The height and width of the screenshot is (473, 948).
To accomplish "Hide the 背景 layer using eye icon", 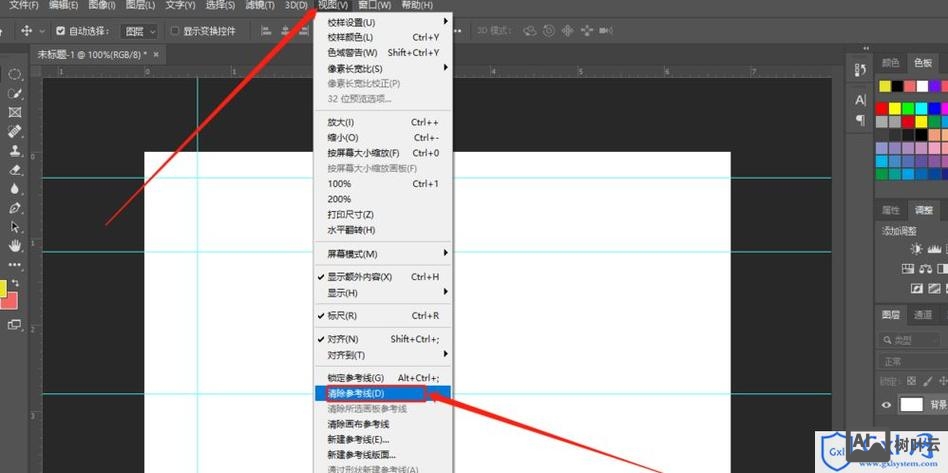I will (x=886, y=405).
